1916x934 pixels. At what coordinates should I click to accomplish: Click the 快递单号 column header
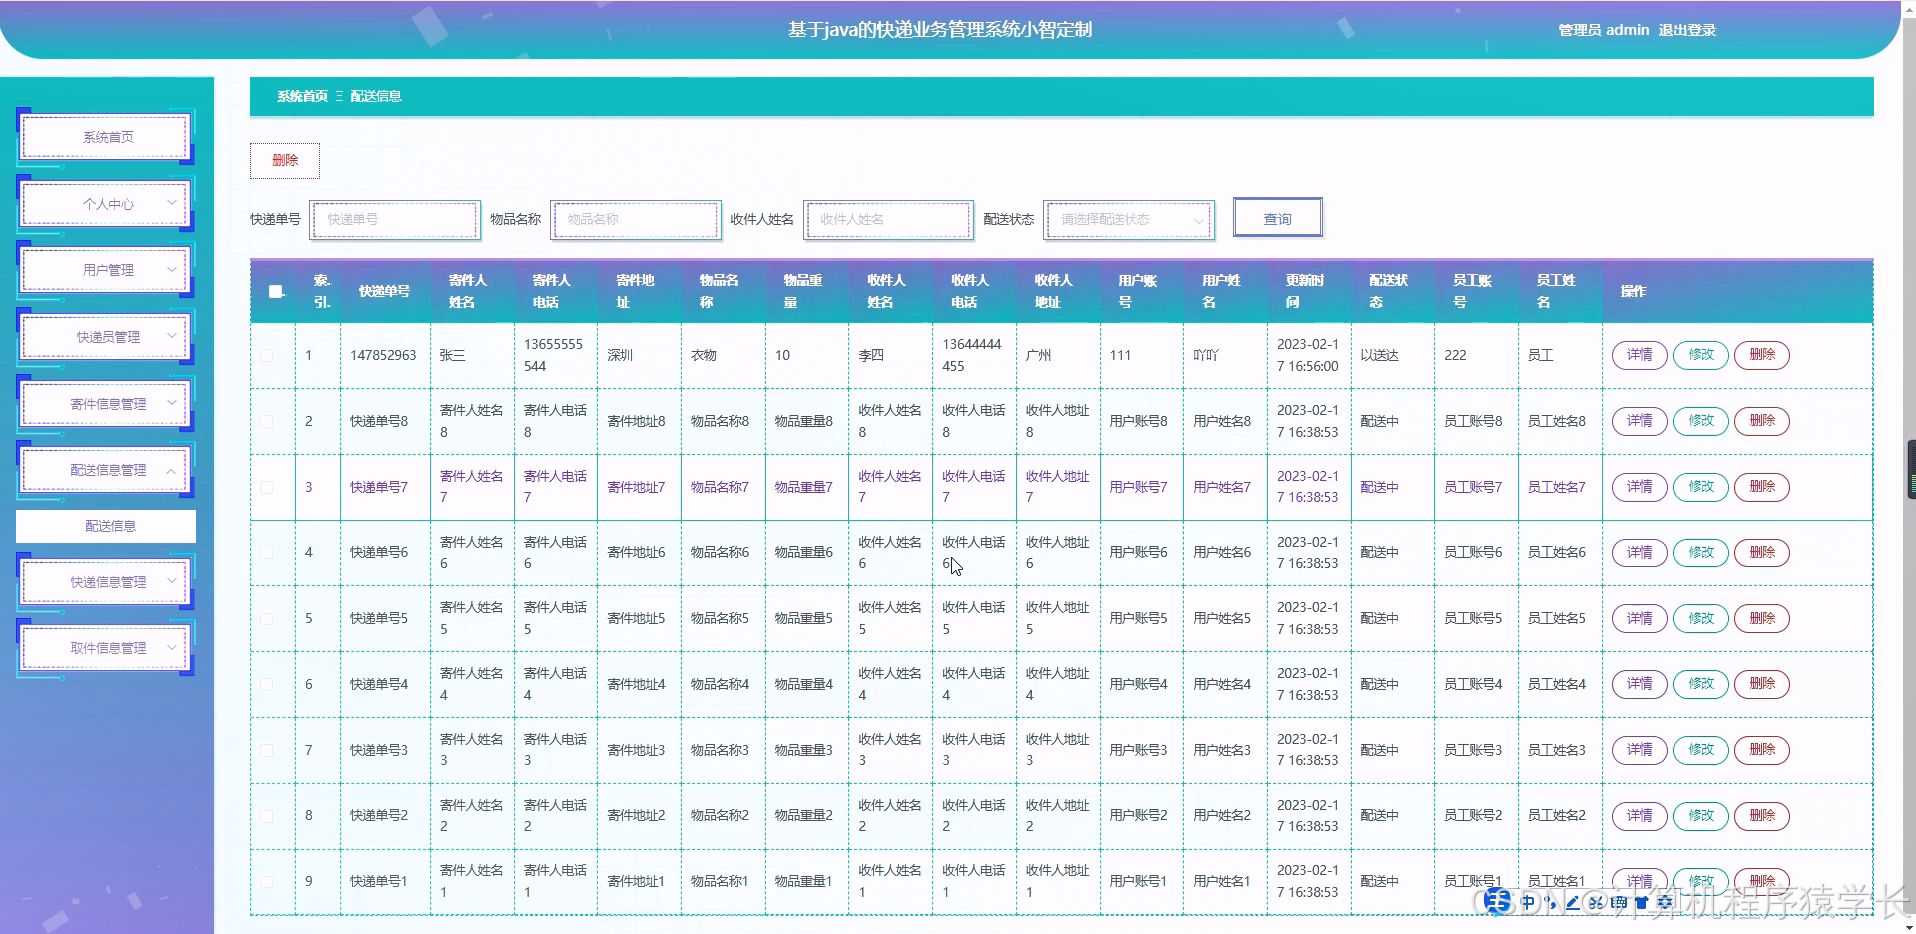point(384,291)
